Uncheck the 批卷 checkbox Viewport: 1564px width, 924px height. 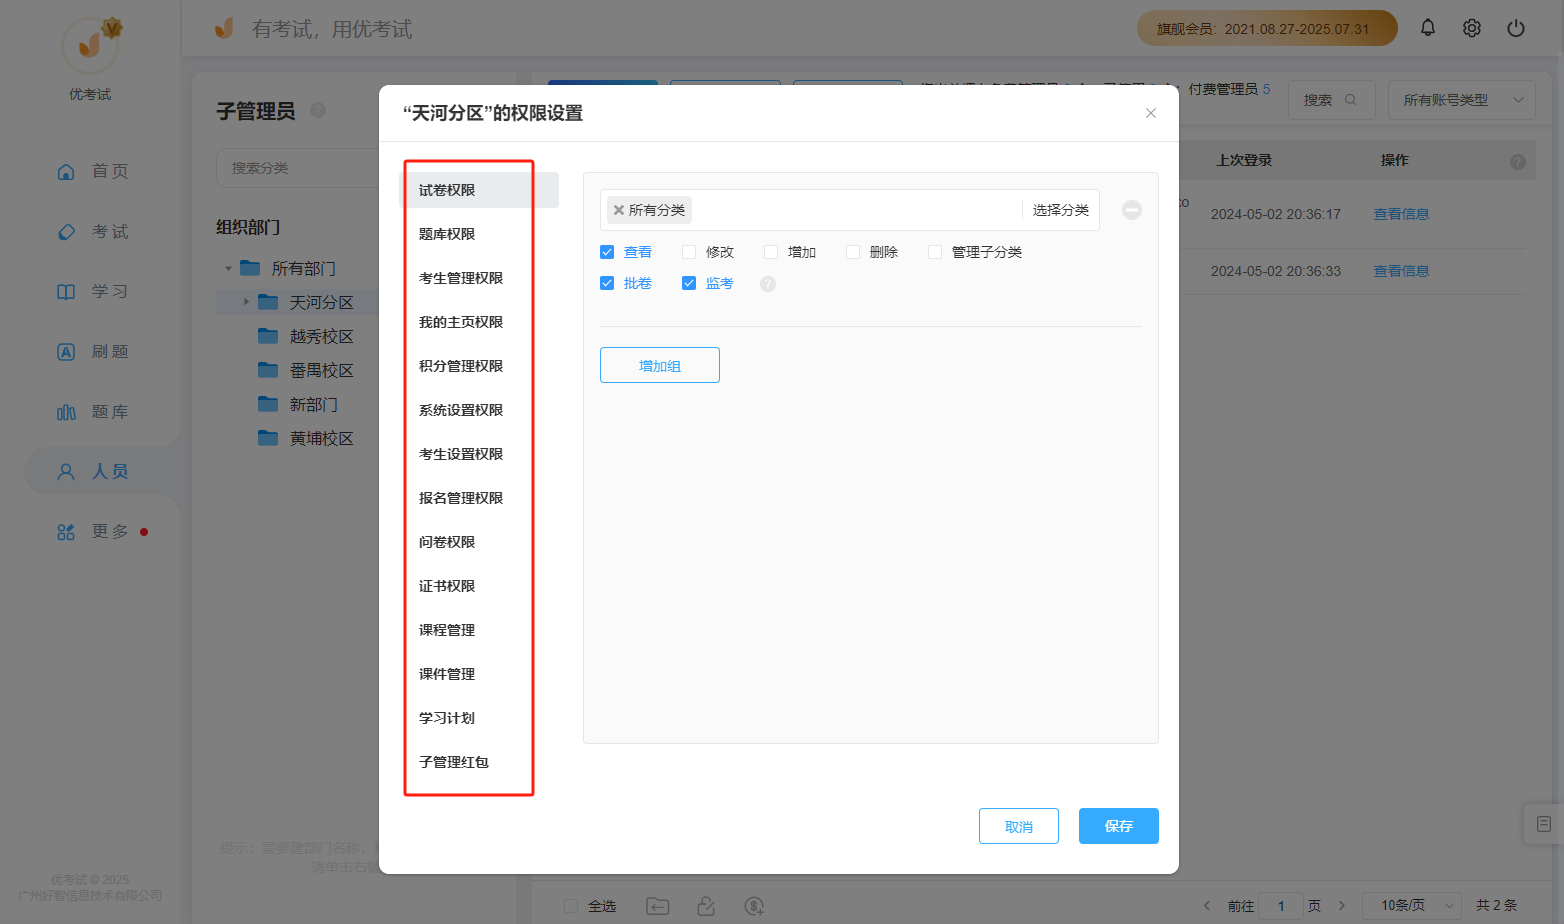point(607,283)
